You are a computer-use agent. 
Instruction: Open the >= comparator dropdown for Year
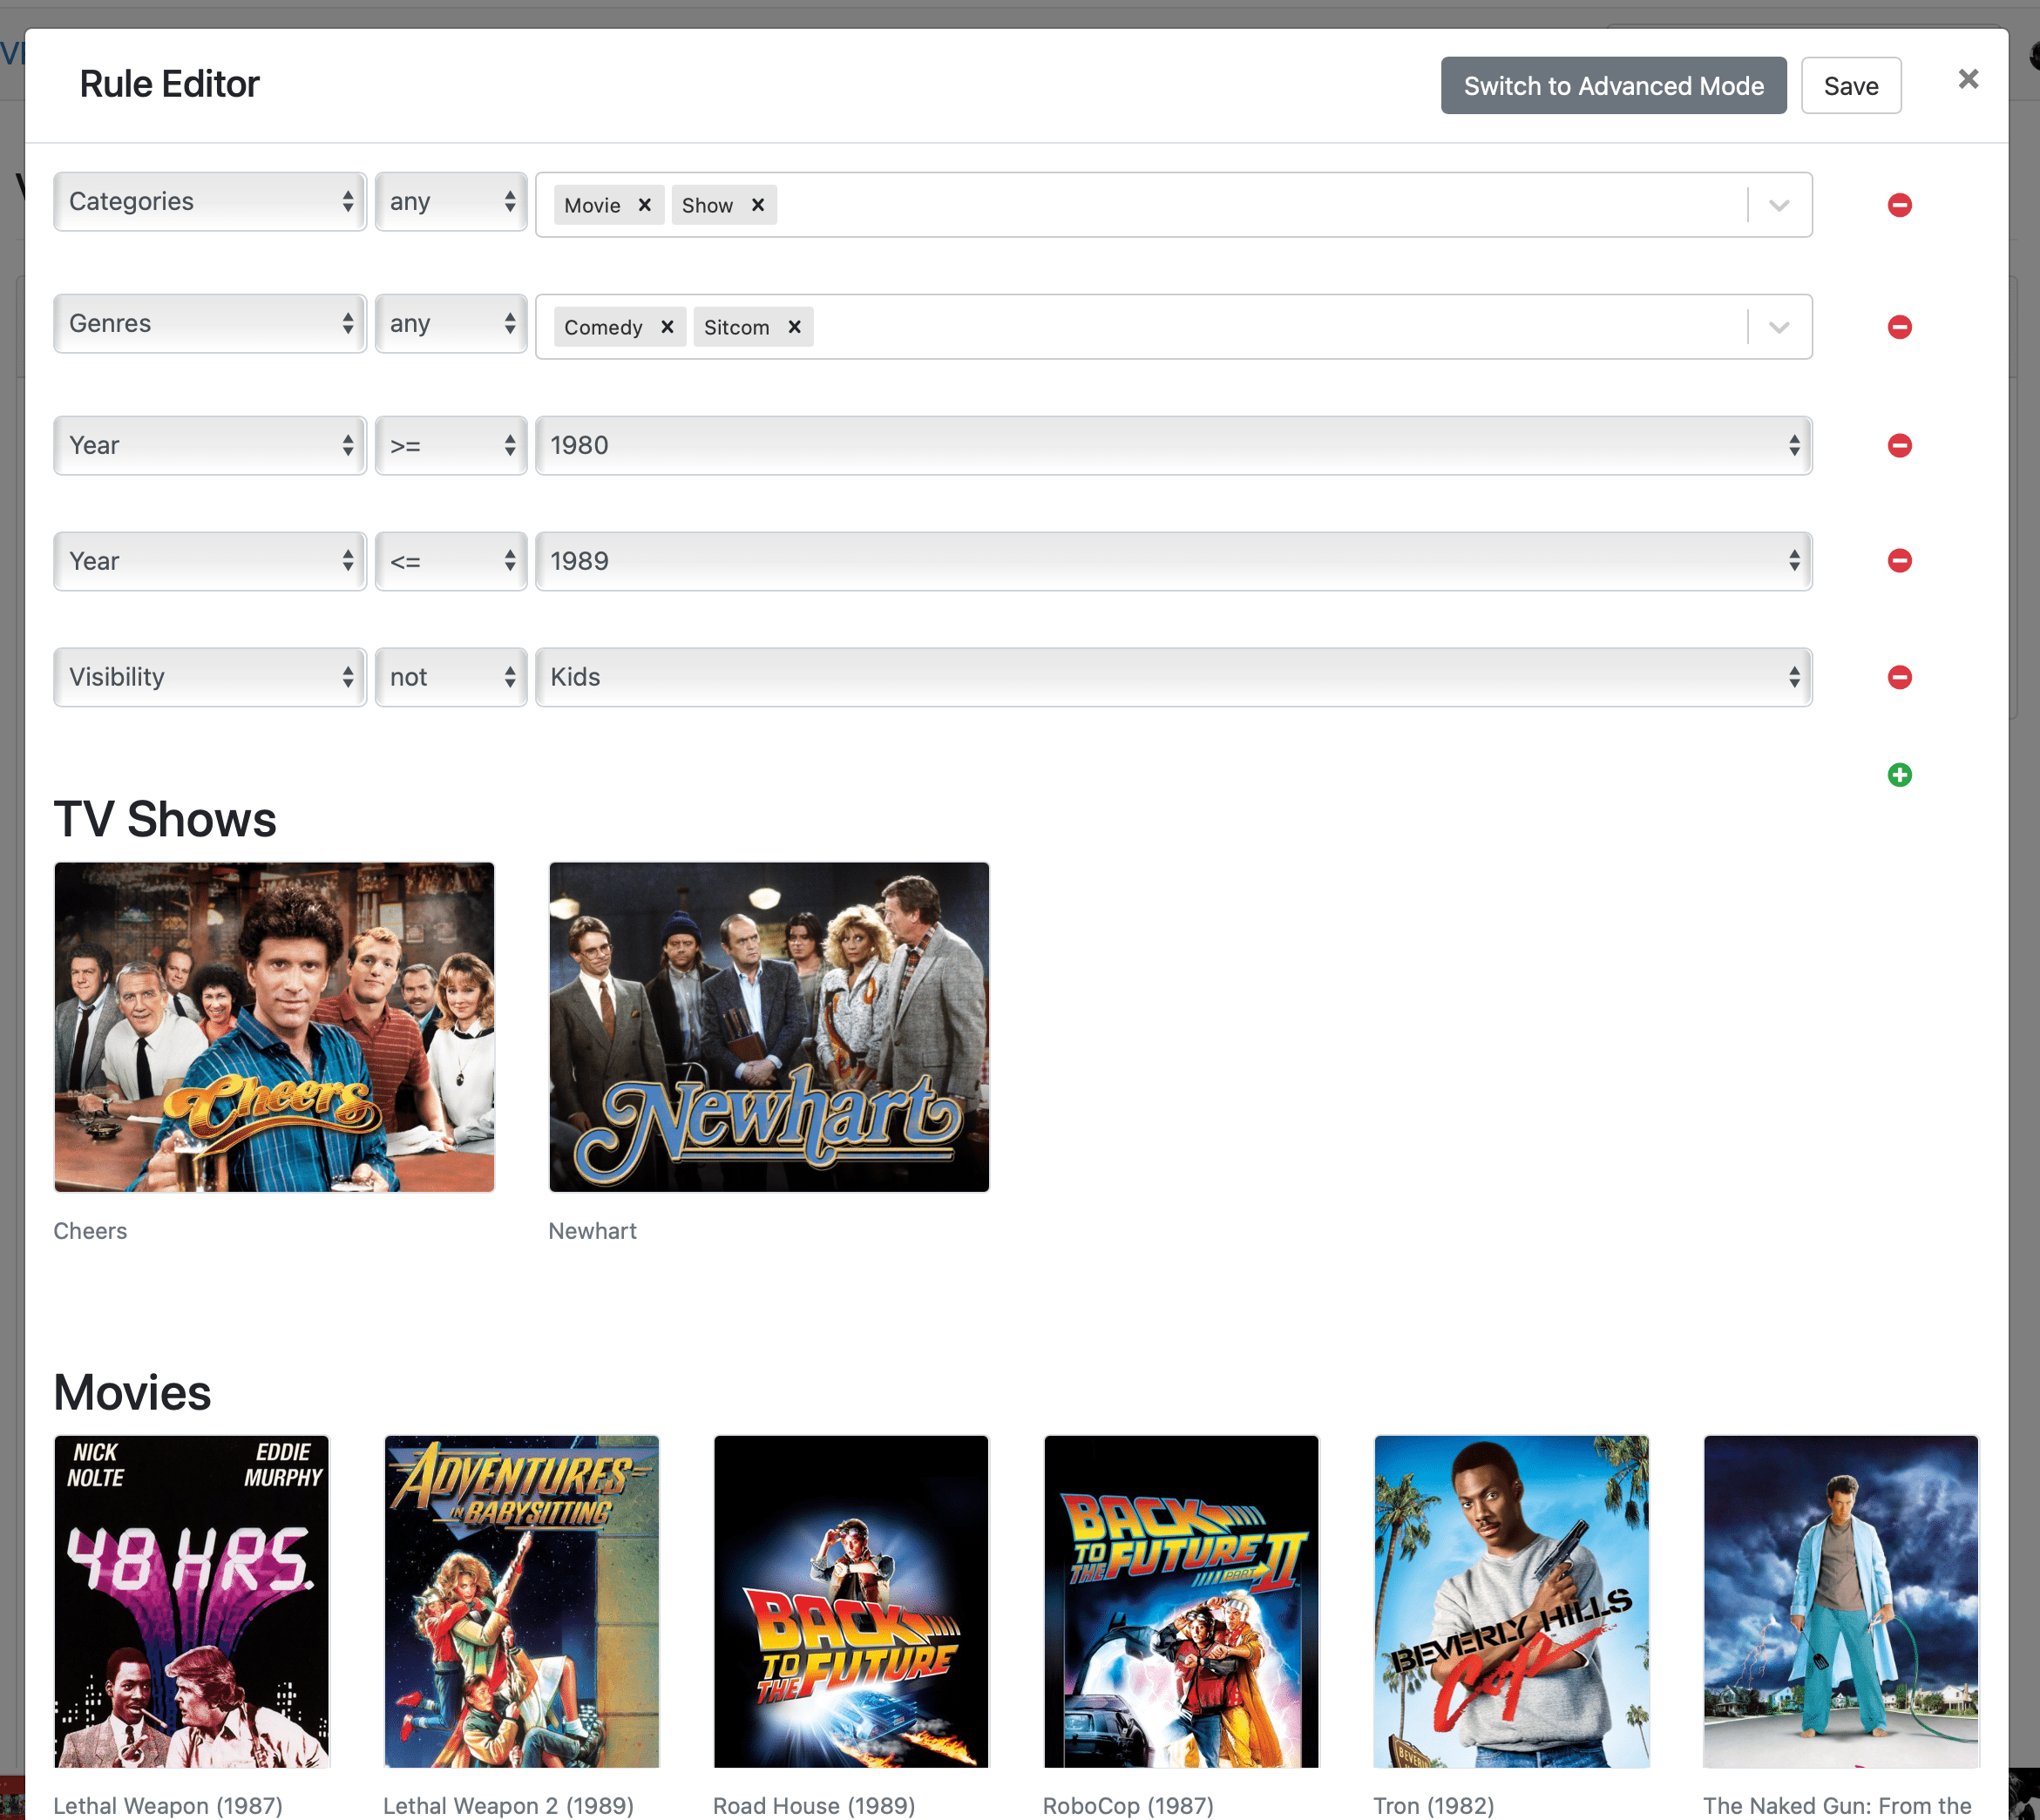451,445
